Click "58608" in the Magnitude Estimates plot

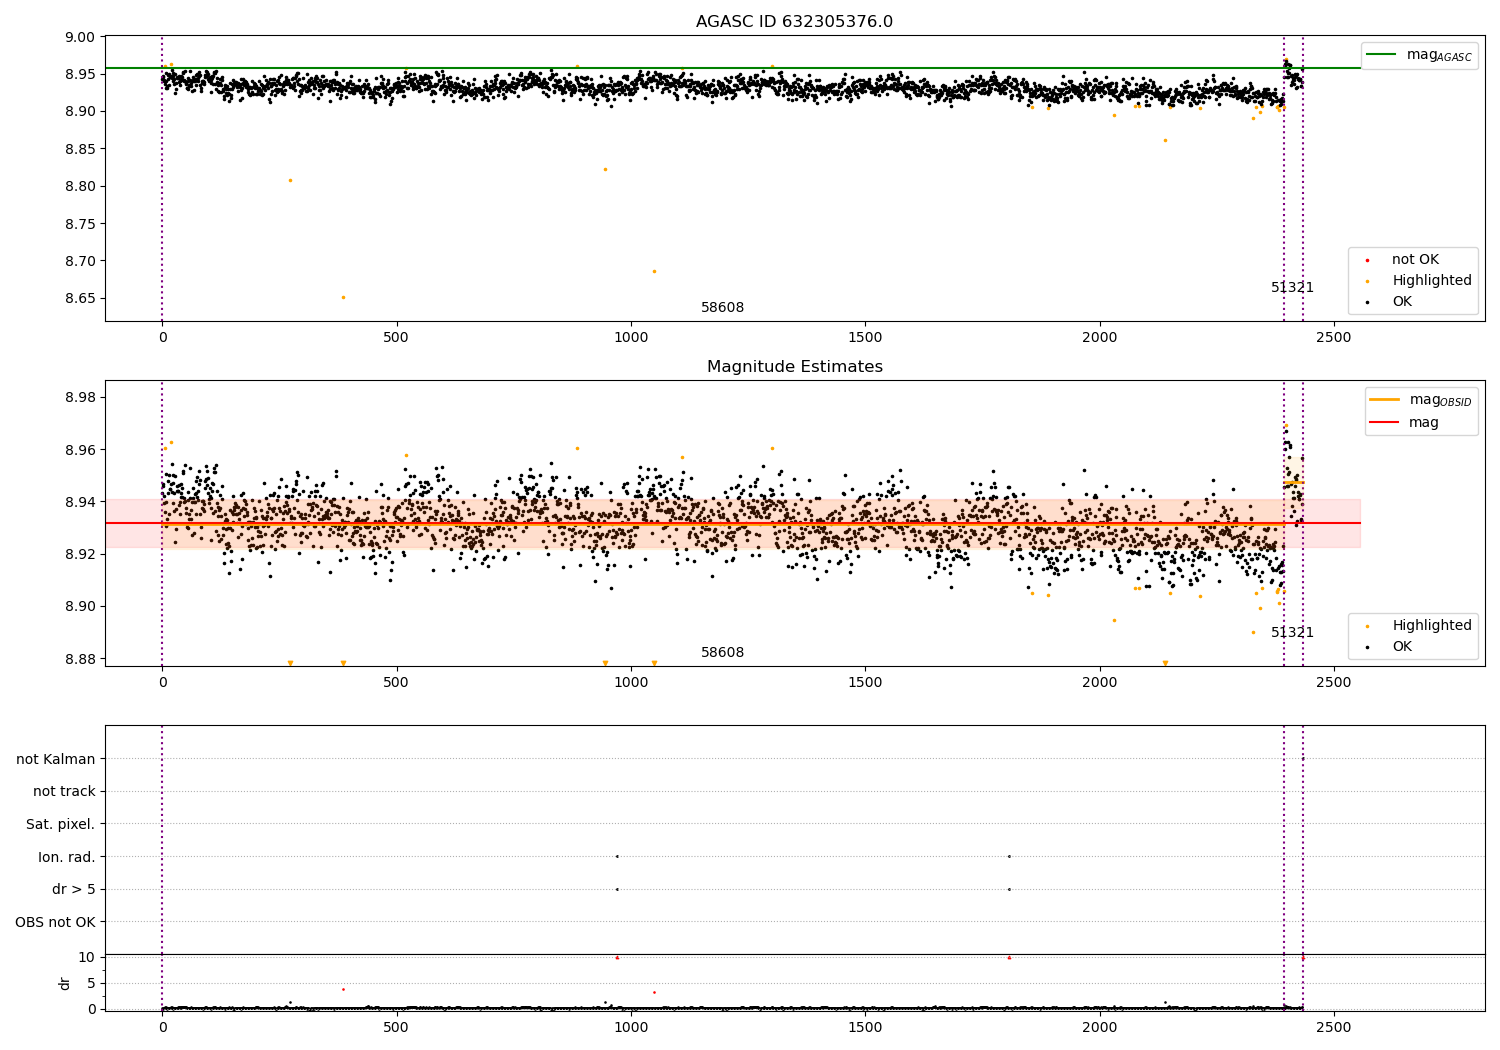722,653
